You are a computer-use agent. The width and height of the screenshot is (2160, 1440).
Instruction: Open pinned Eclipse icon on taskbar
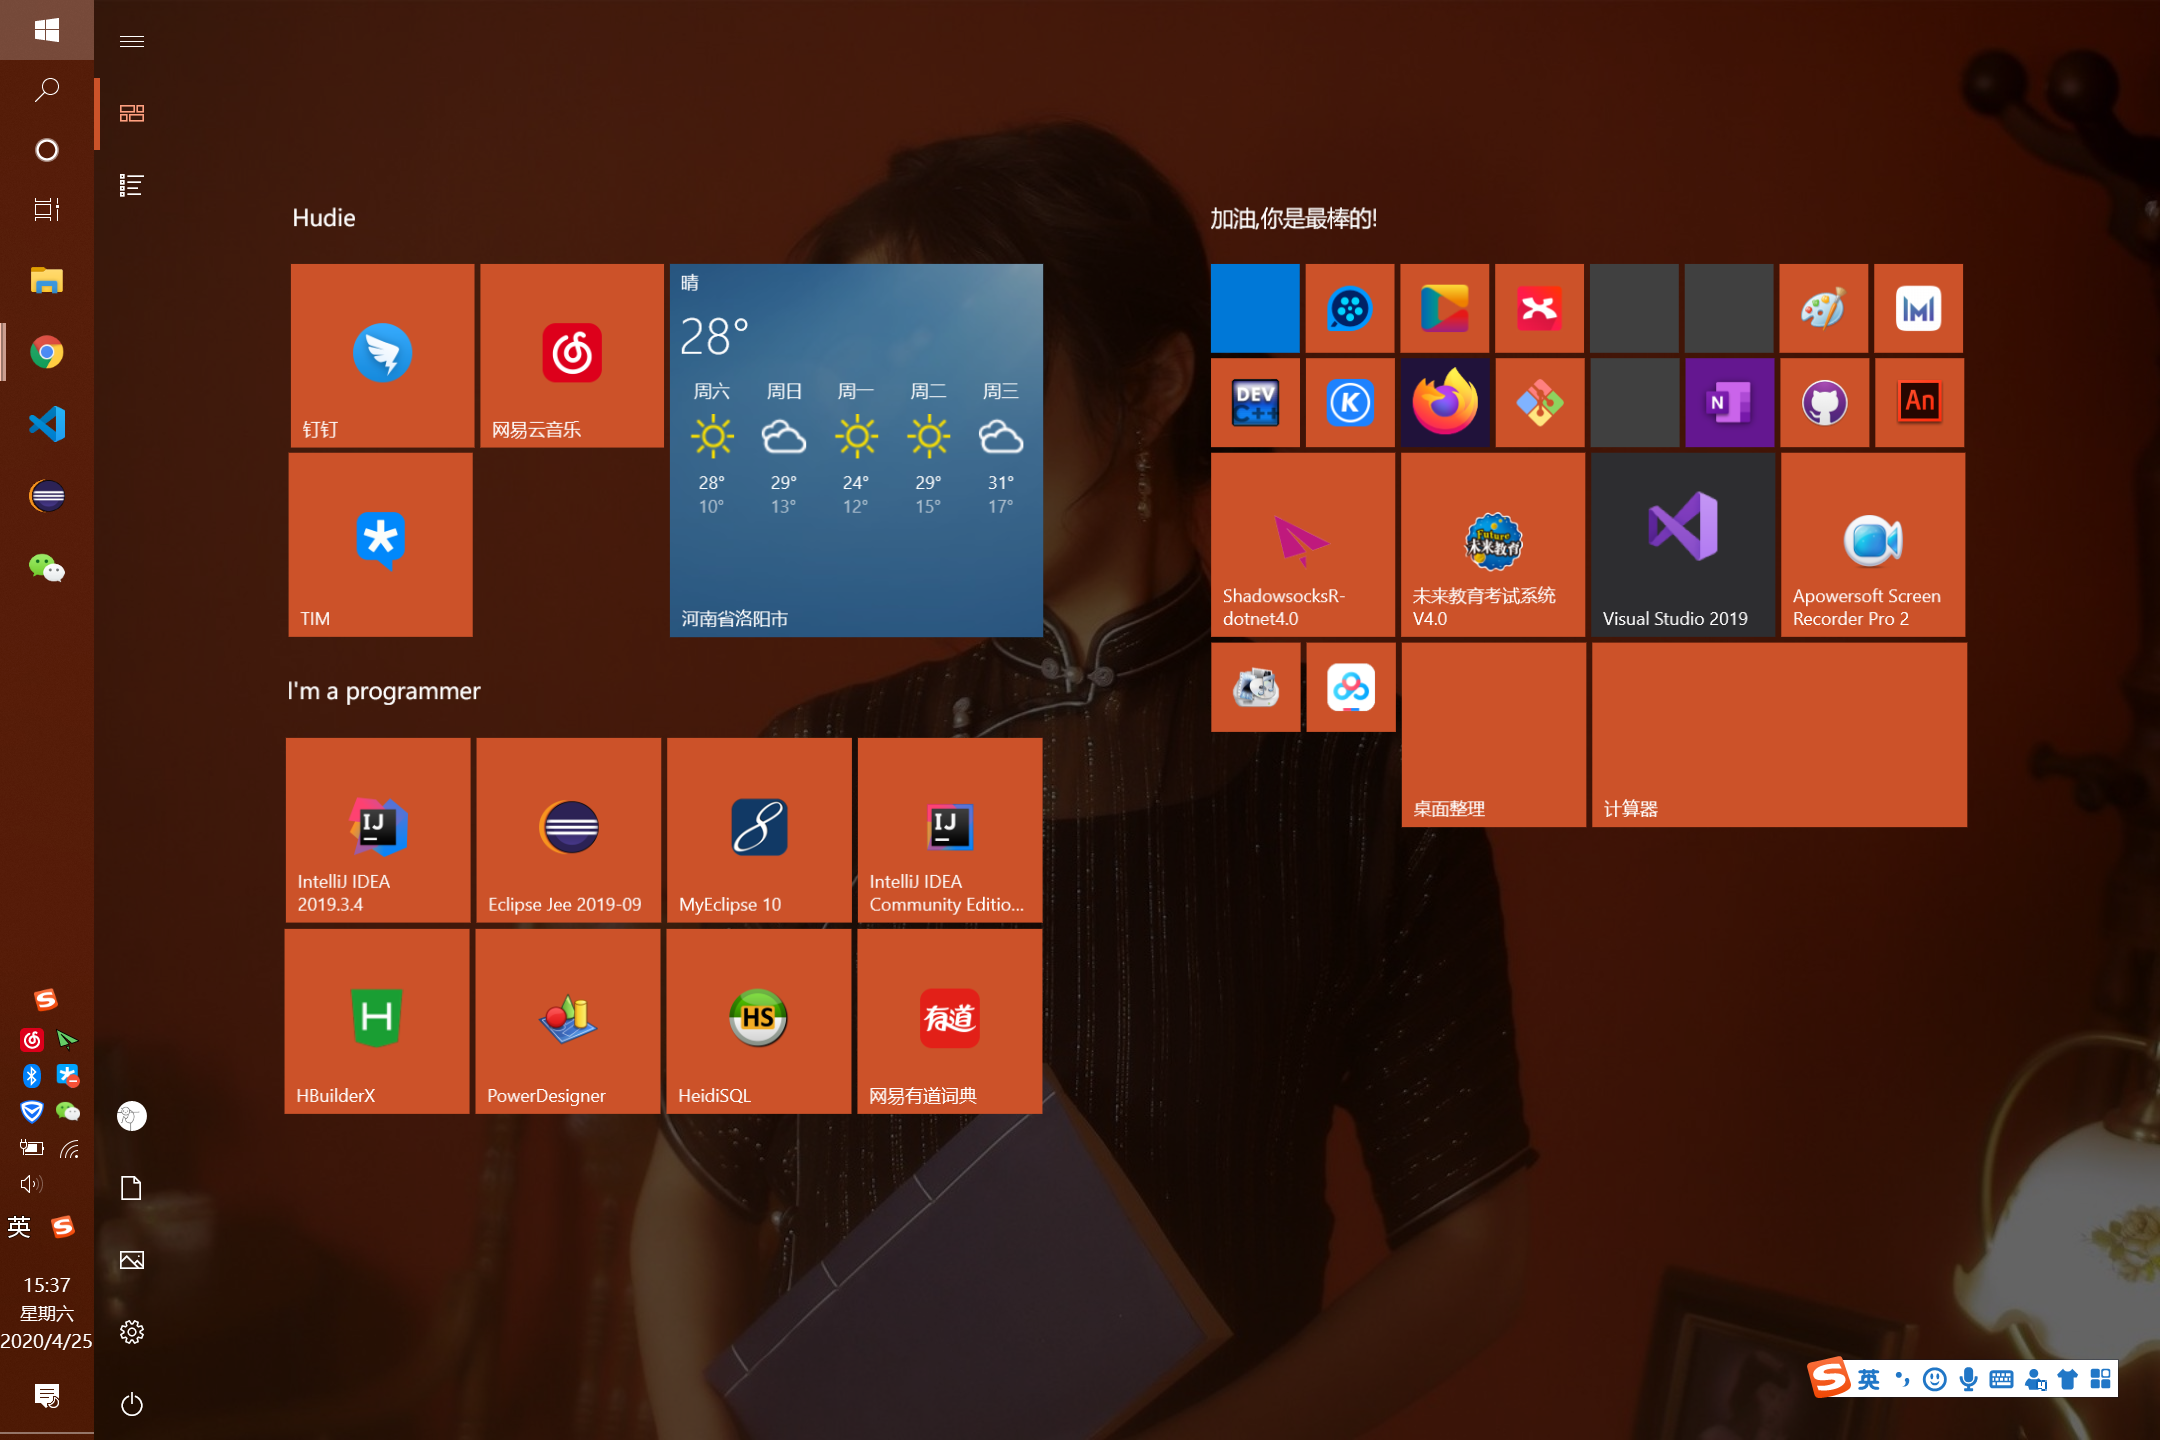(x=47, y=496)
